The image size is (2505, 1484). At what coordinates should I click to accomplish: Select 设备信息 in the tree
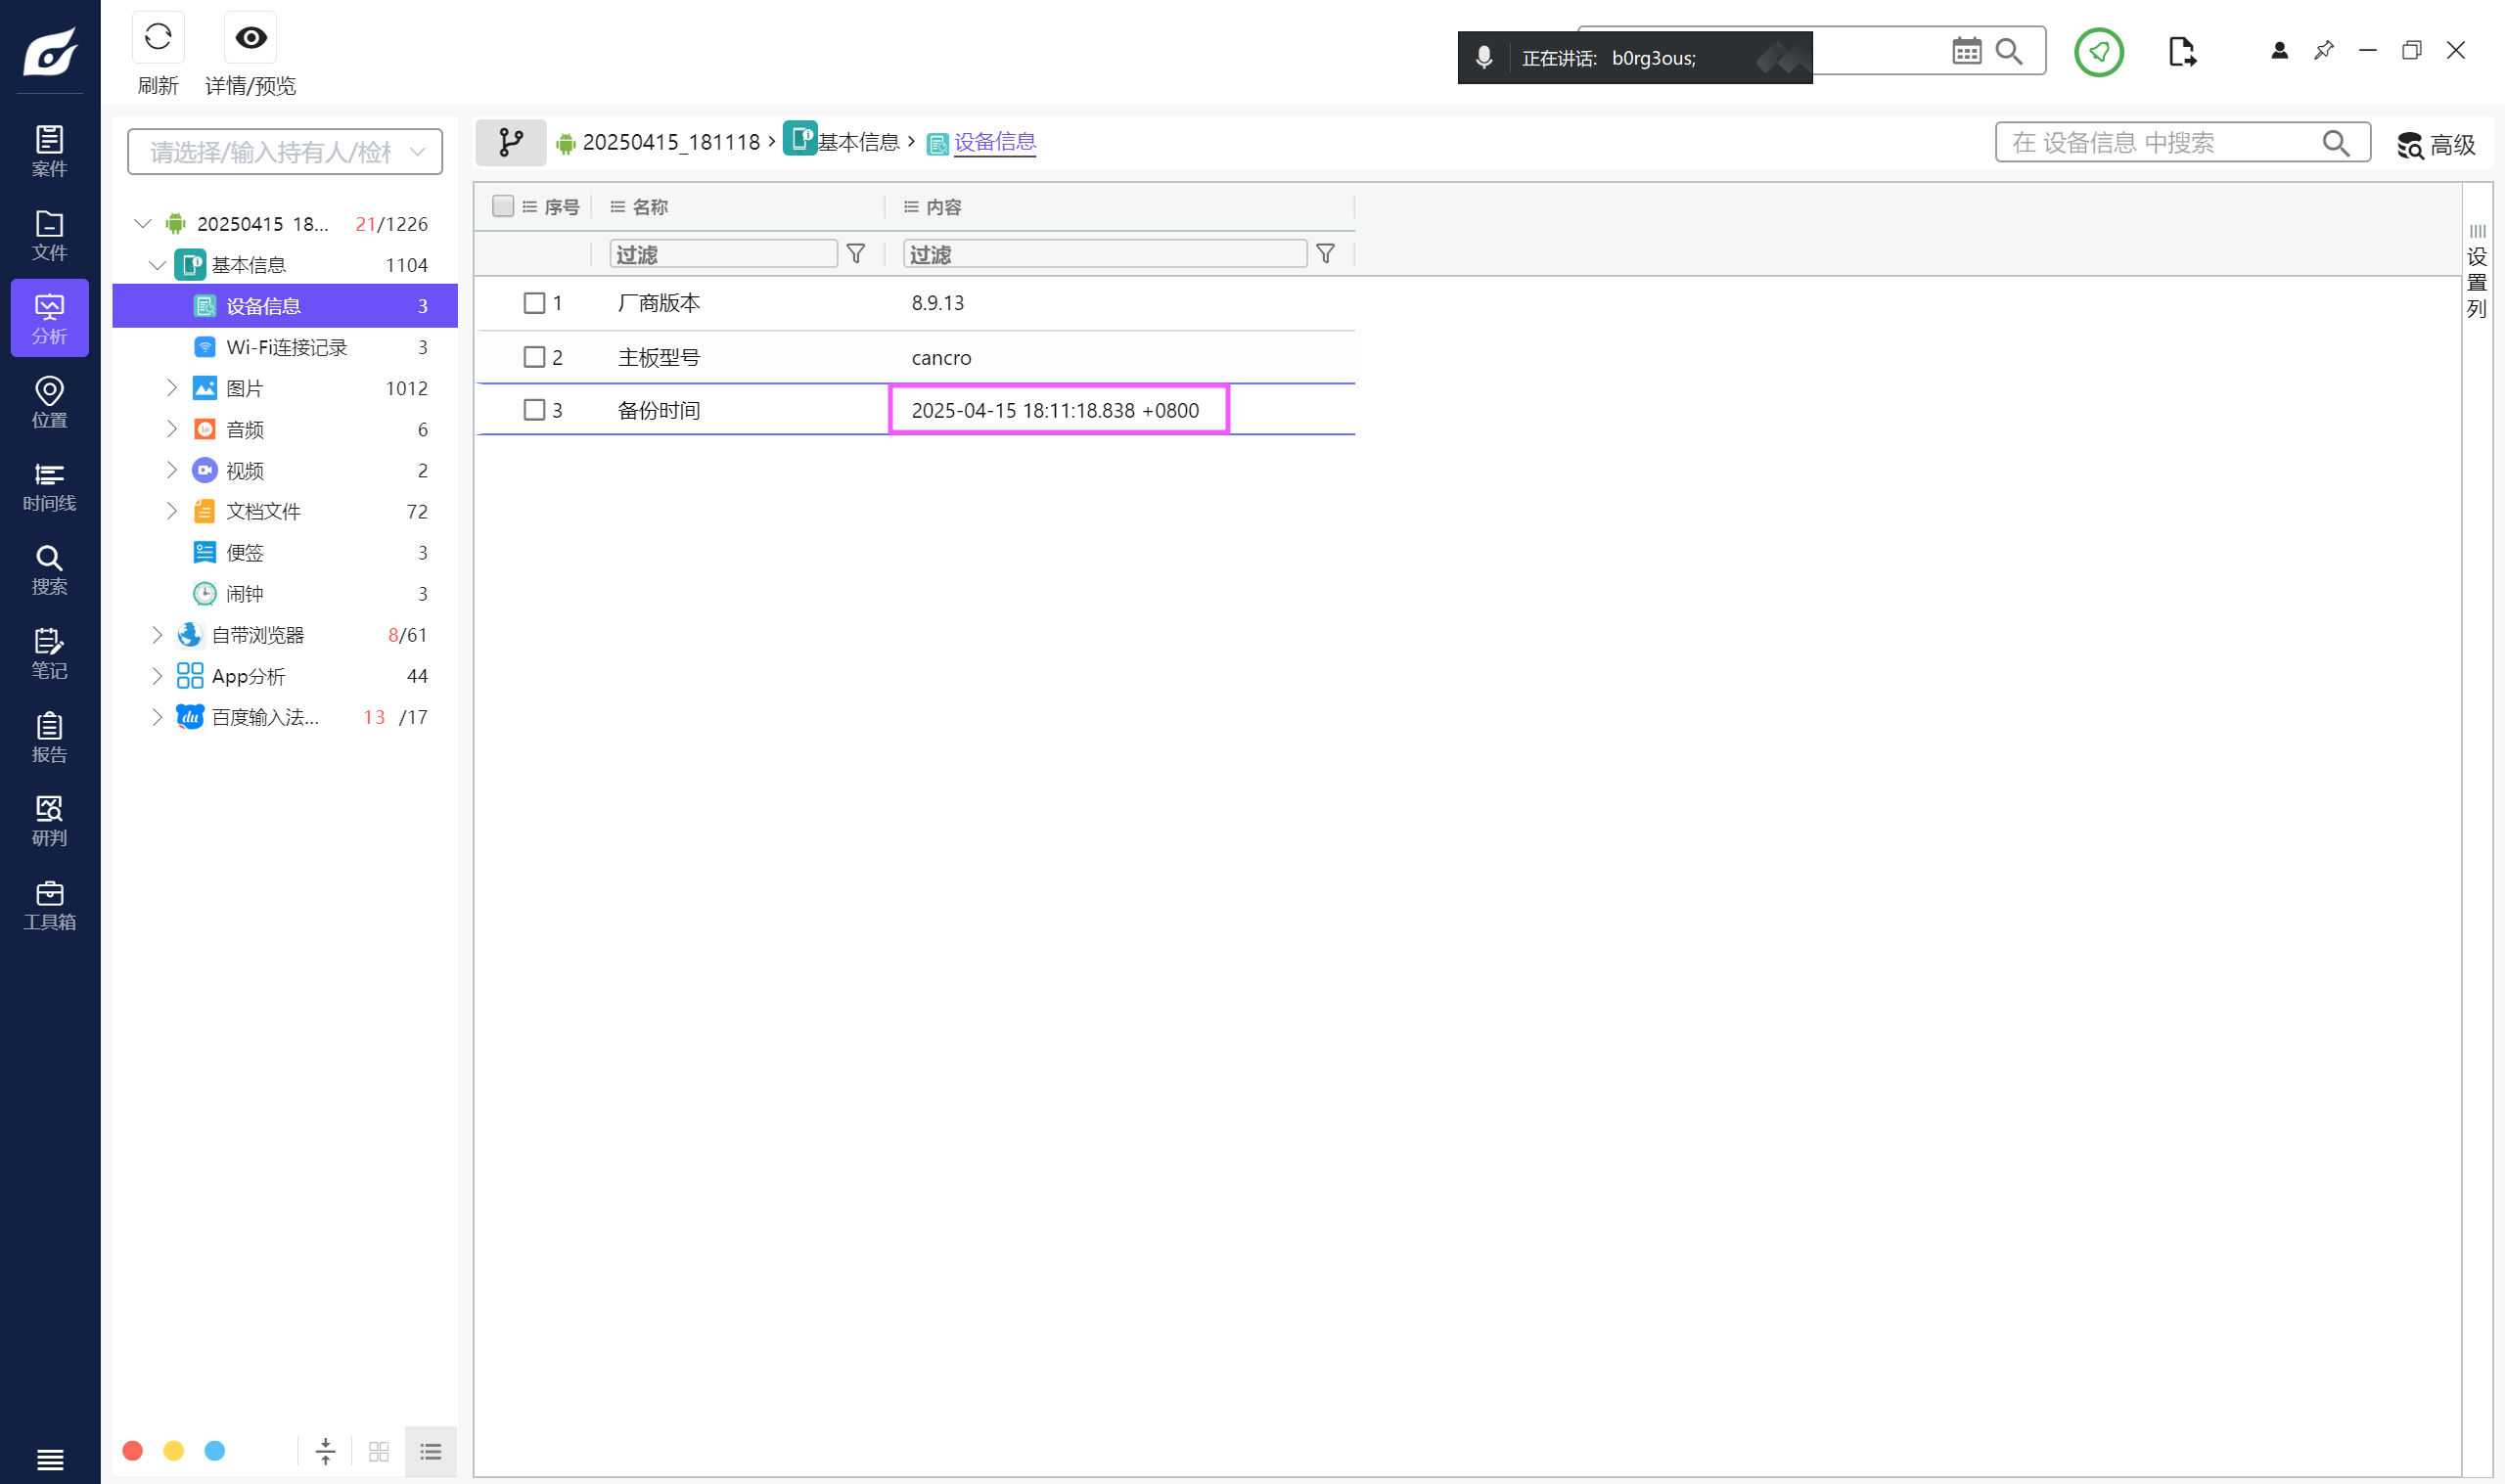[x=285, y=306]
